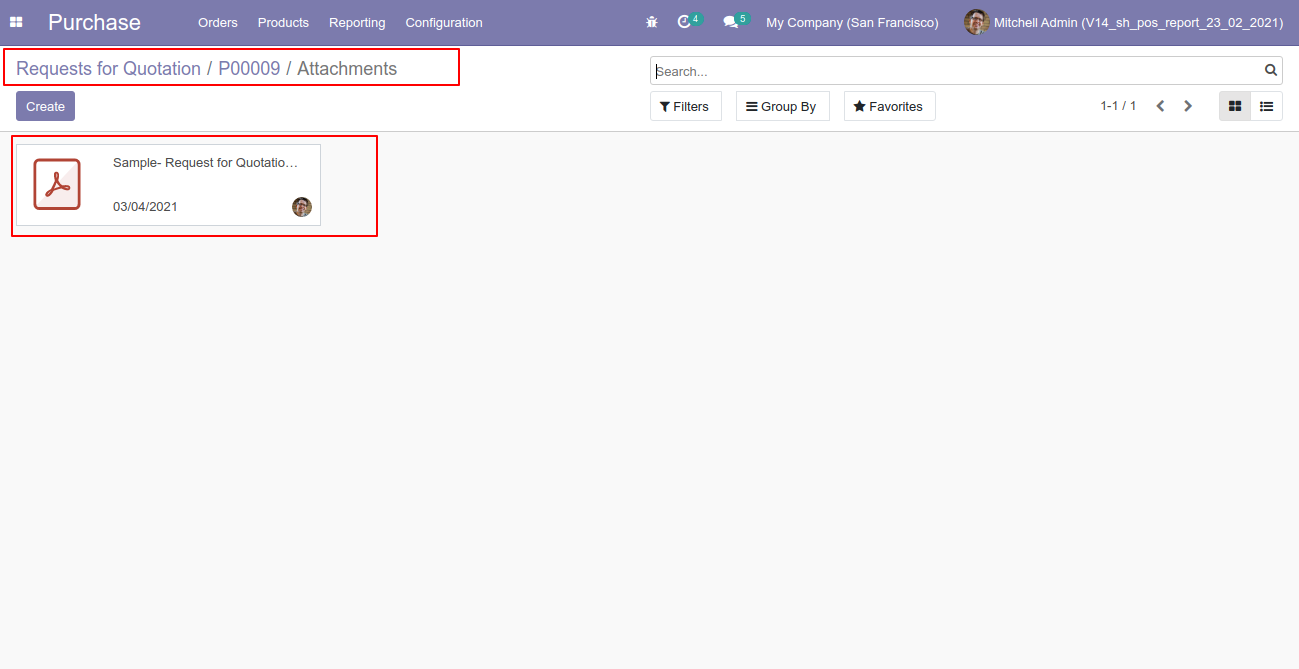The image size is (1299, 669).
Task: Focus the Search input field
Action: pyautogui.click(x=957, y=71)
